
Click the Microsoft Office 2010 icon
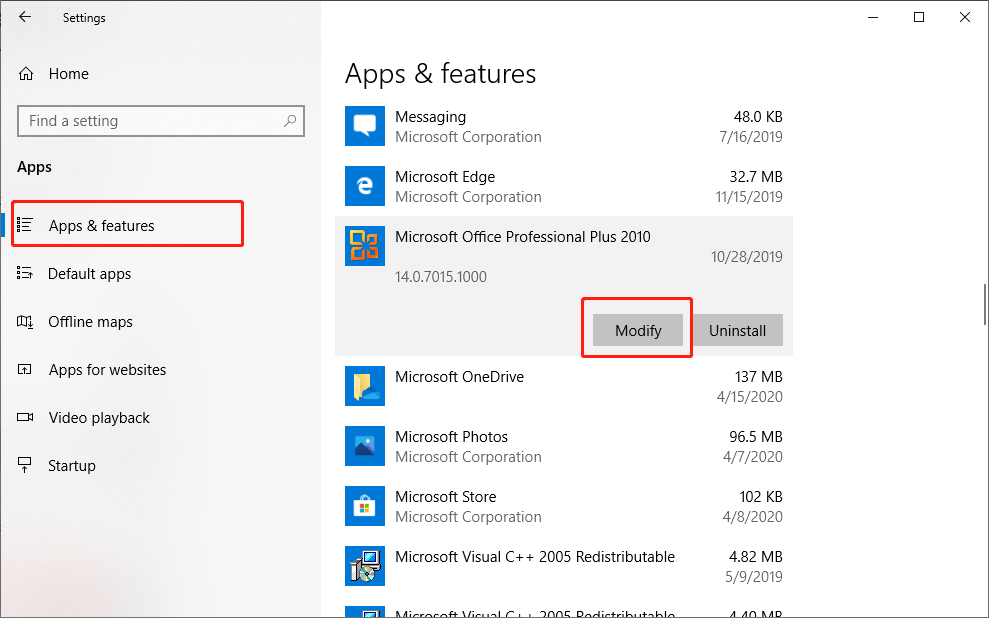coord(365,246)
